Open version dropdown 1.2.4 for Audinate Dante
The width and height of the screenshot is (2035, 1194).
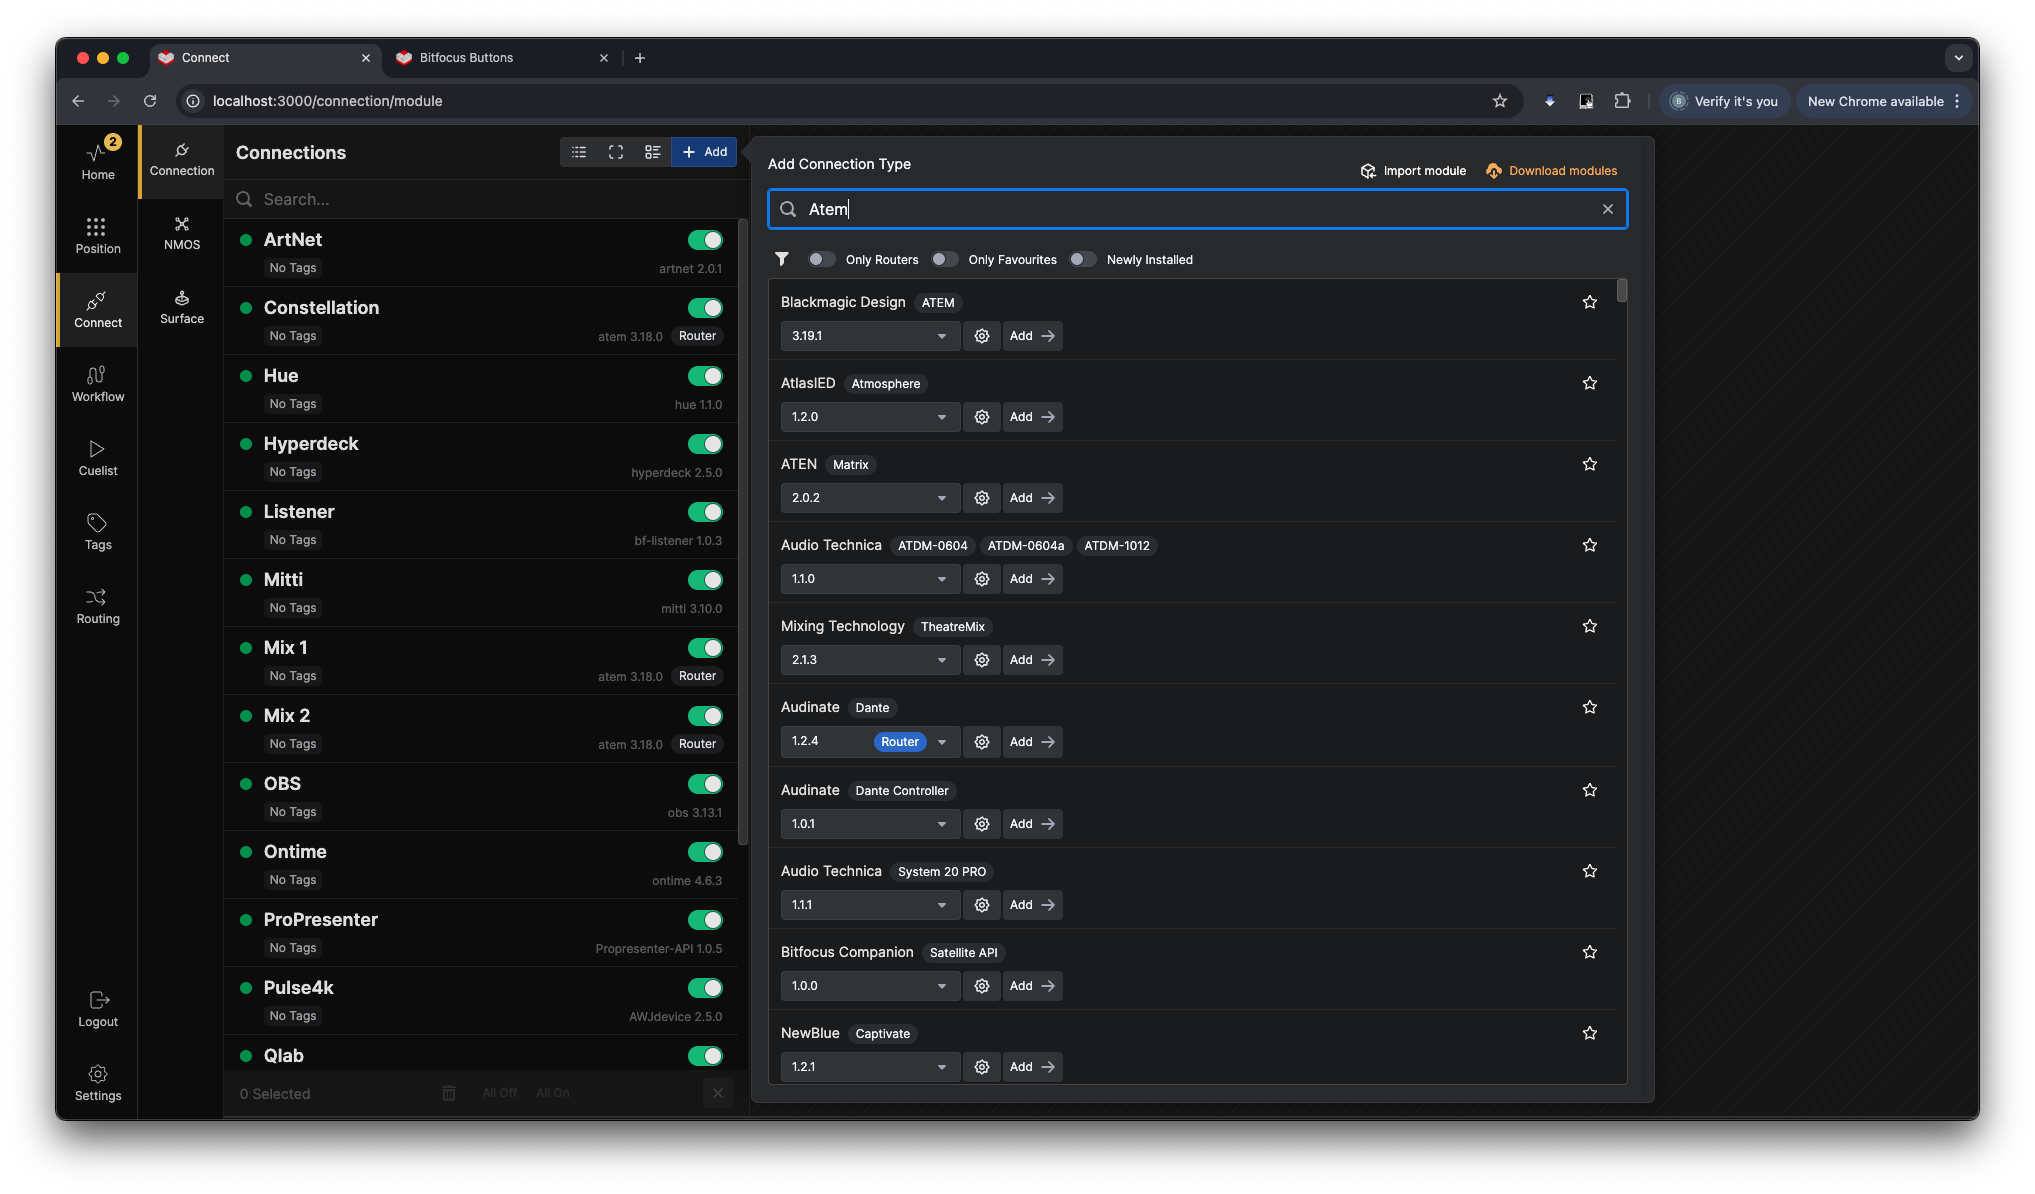870,742
